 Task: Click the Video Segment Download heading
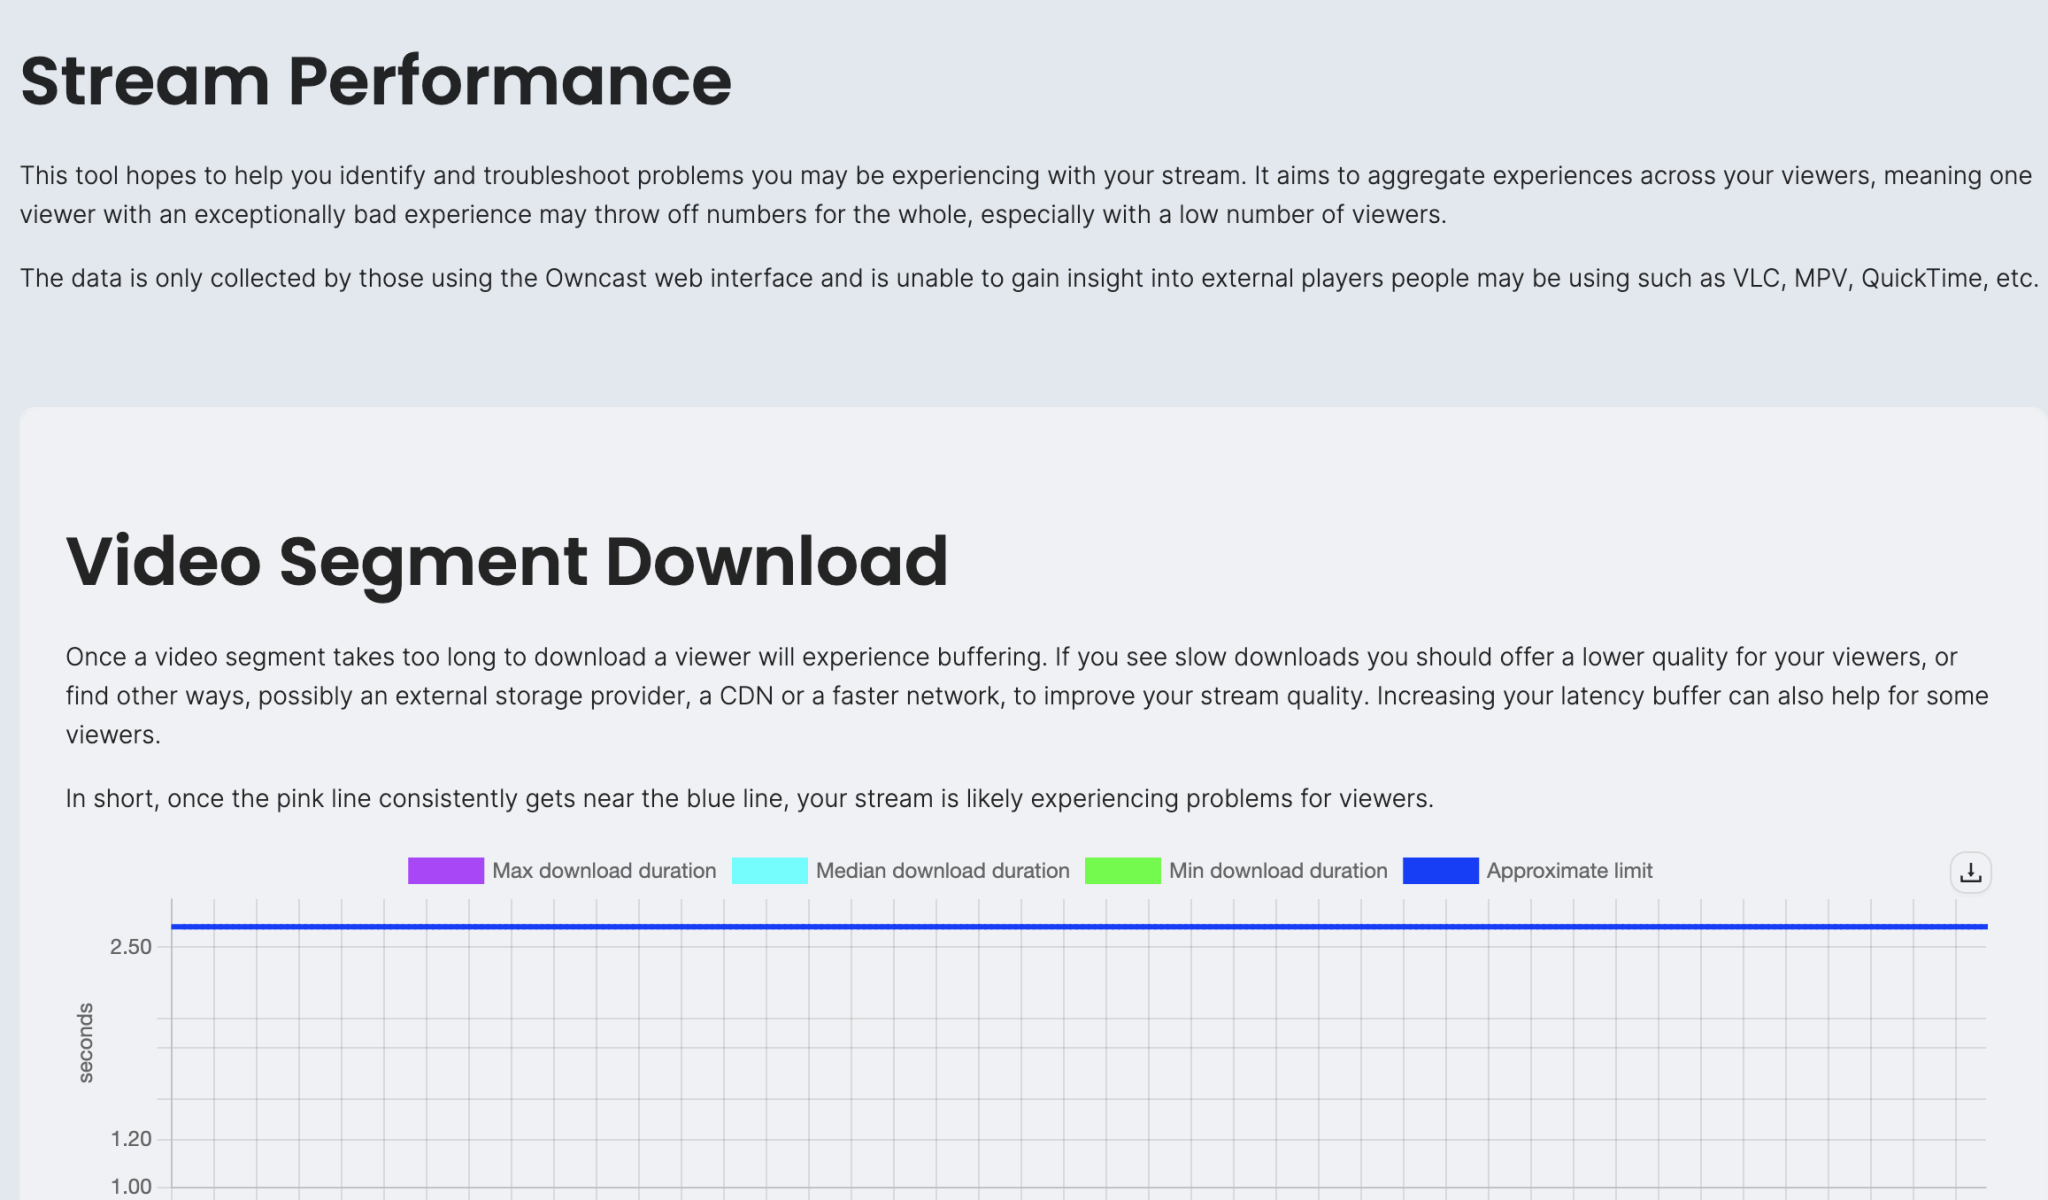pyautogui.click(x=507, y=561)
